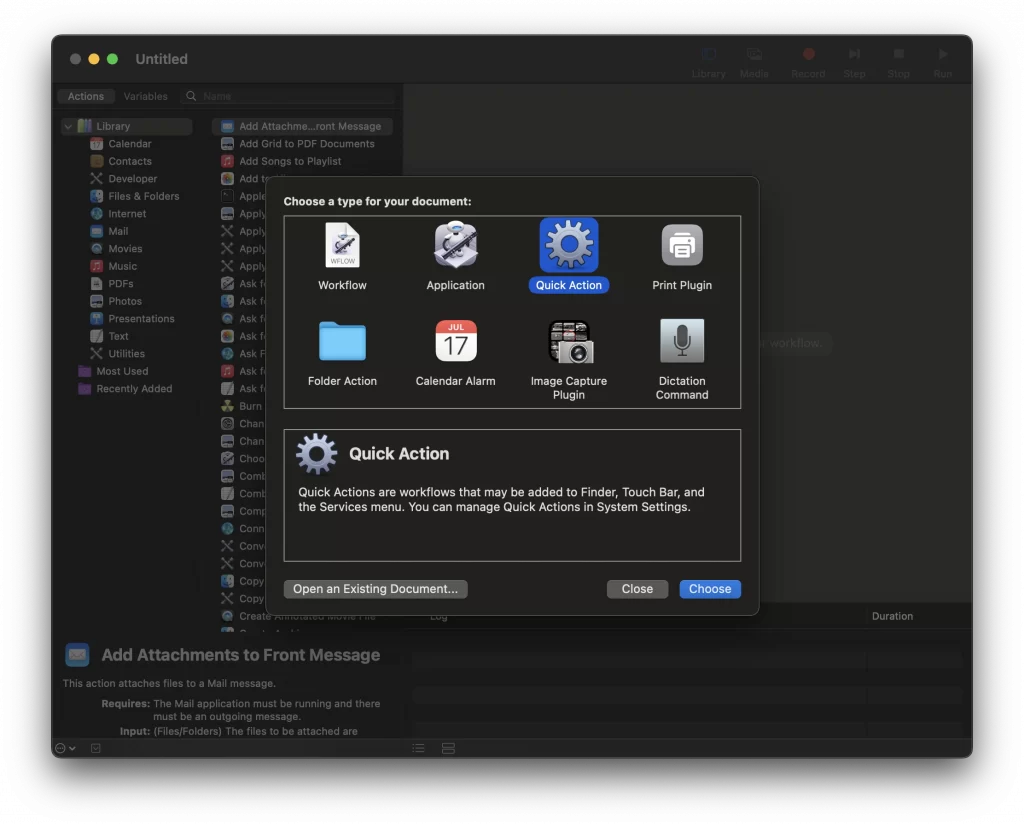Toggle the description panel visibility button
The width and height of the screenshot is (1024, 826).
click(96, 748)
